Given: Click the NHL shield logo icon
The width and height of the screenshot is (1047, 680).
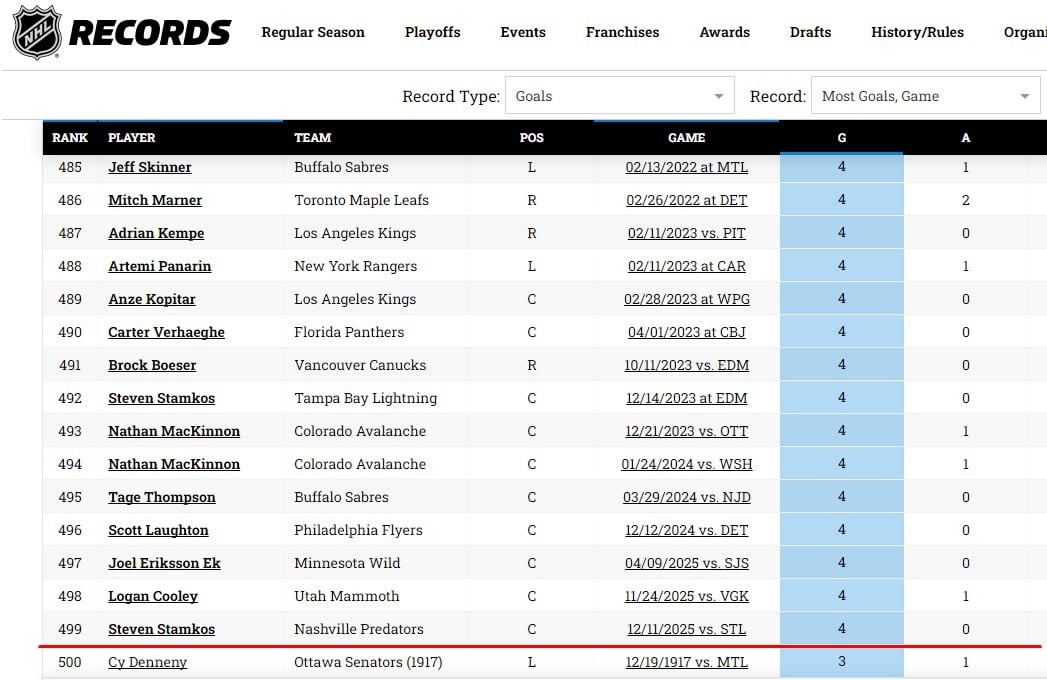Looking at the screenshot, I should (37, 32).
